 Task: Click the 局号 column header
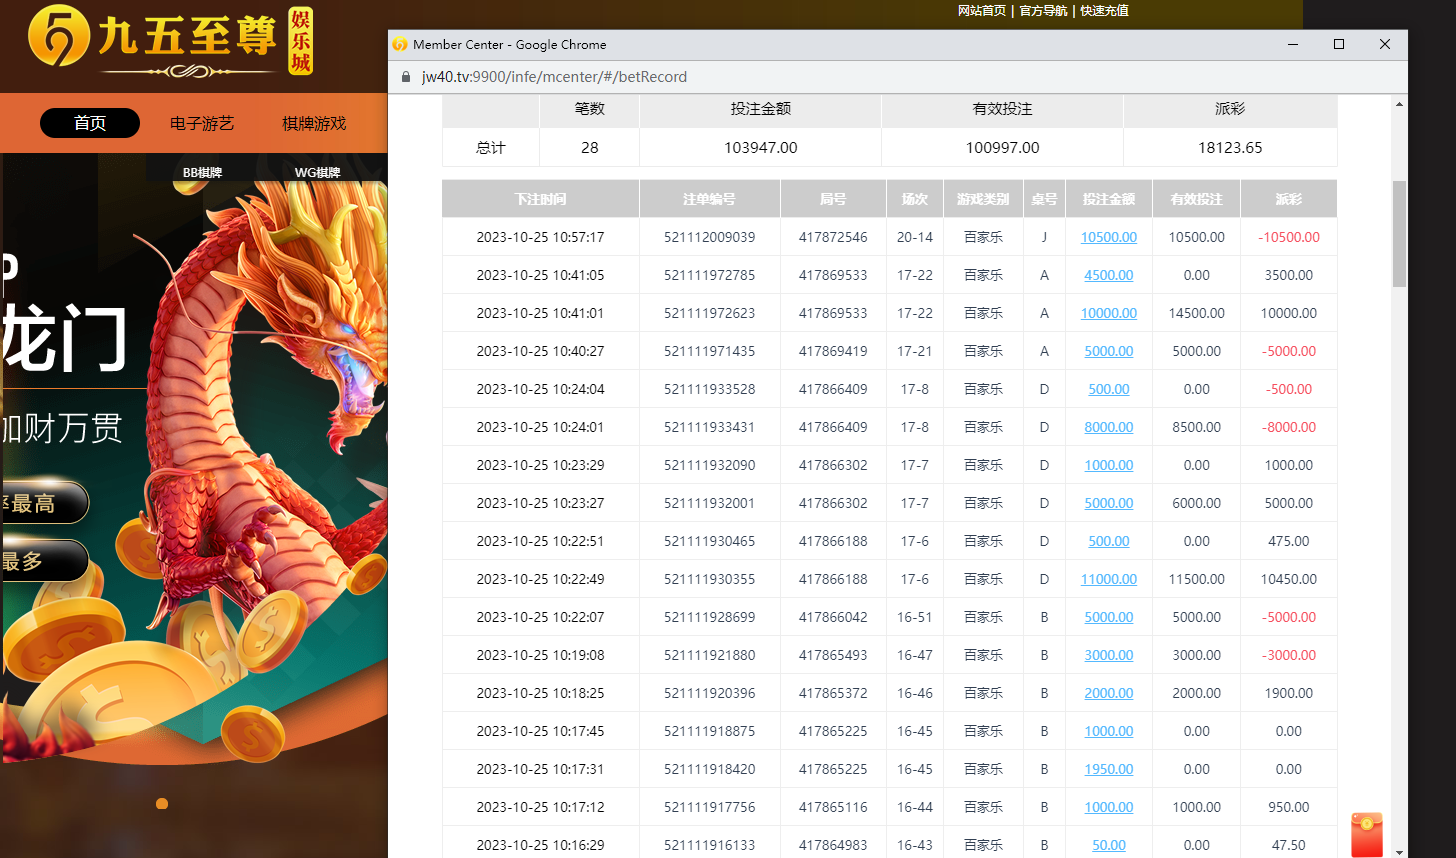pos(833,199)
